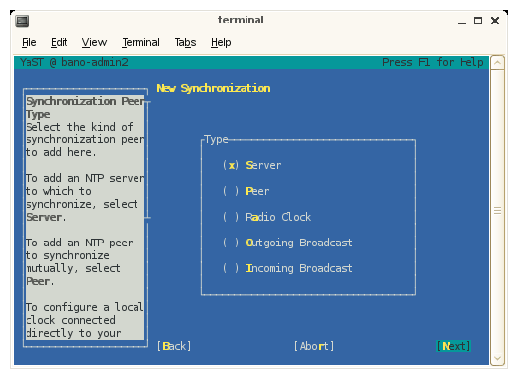Open the Terminal menu
518x379 pixels.
click(141, 42)
